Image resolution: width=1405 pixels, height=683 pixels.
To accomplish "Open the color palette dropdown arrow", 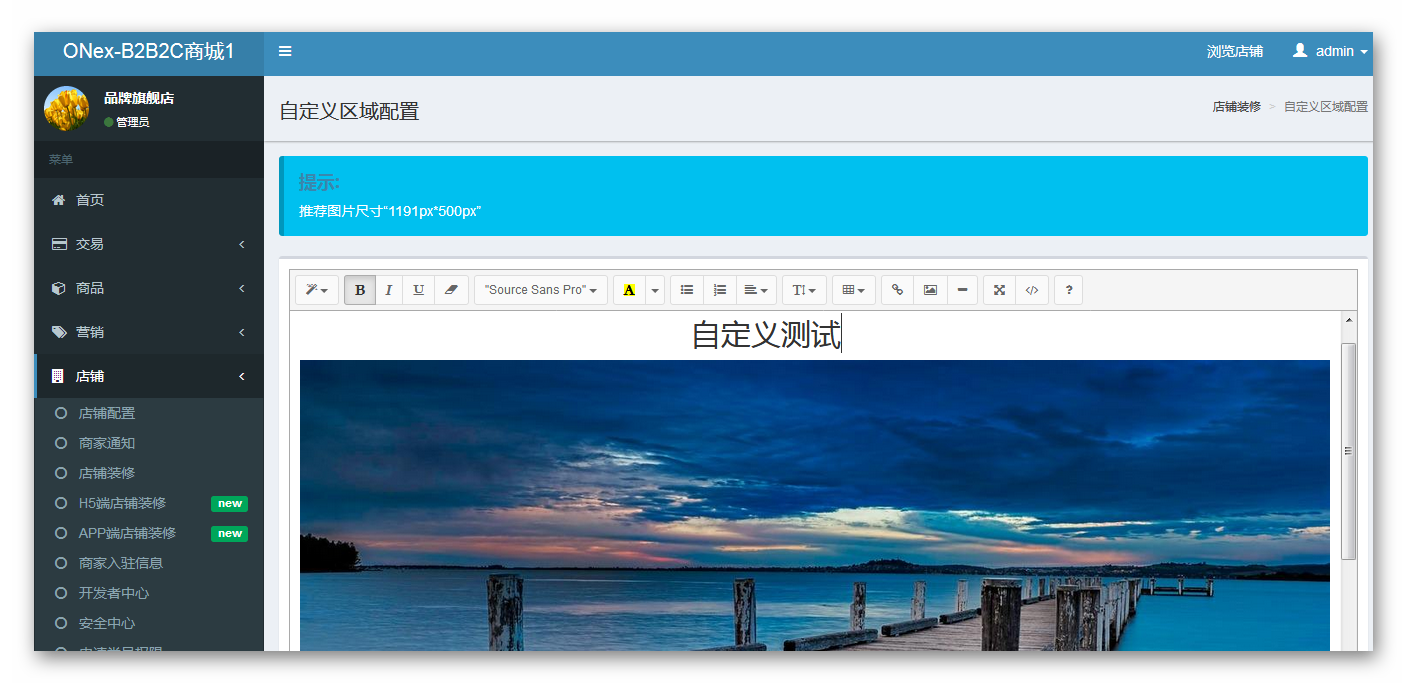I will 655,290.
